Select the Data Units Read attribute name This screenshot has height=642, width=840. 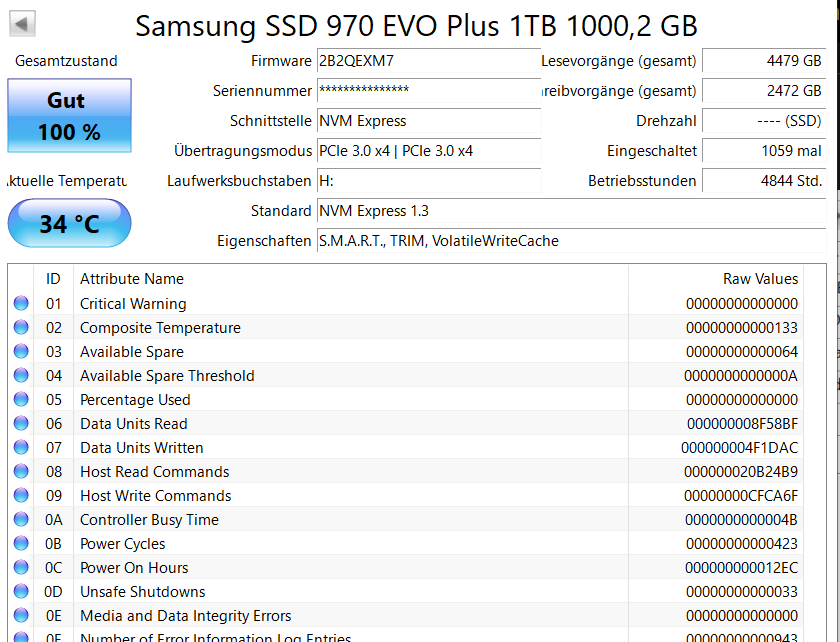[133, 424]
